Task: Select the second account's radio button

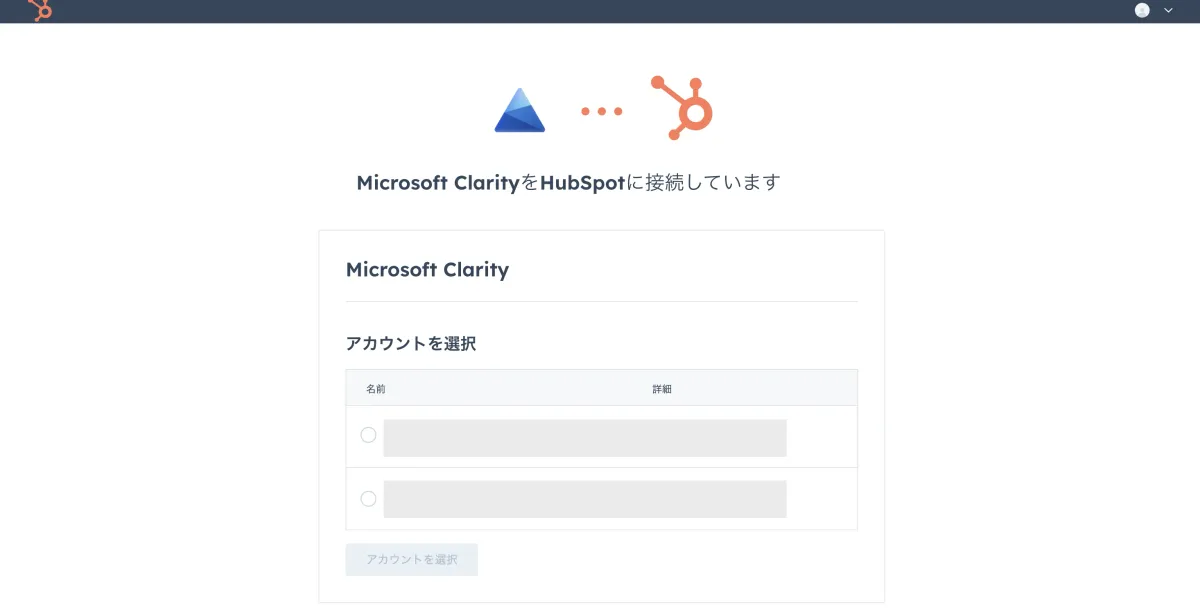Action: tap(368, 498)
